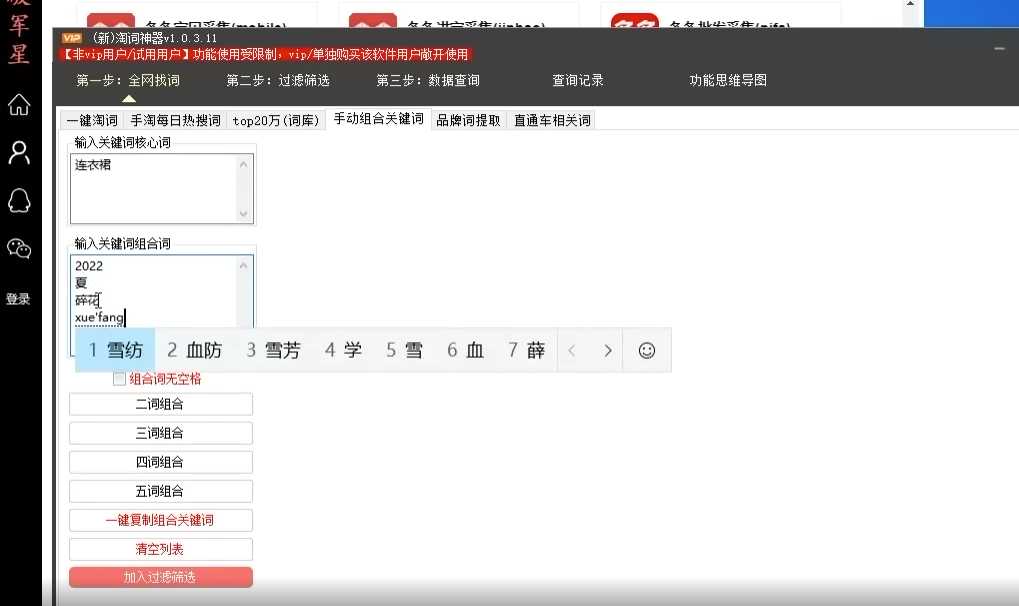Select the 直通车相关词 tab

[x=552, y=120]
